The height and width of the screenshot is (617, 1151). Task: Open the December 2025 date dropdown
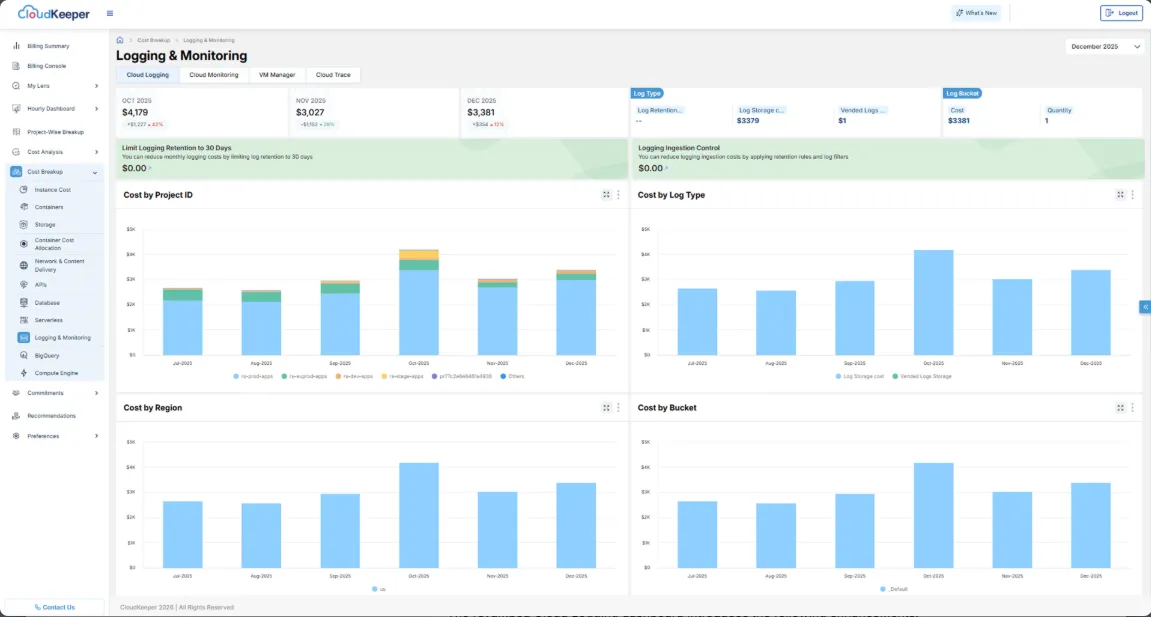[1103, 46]
